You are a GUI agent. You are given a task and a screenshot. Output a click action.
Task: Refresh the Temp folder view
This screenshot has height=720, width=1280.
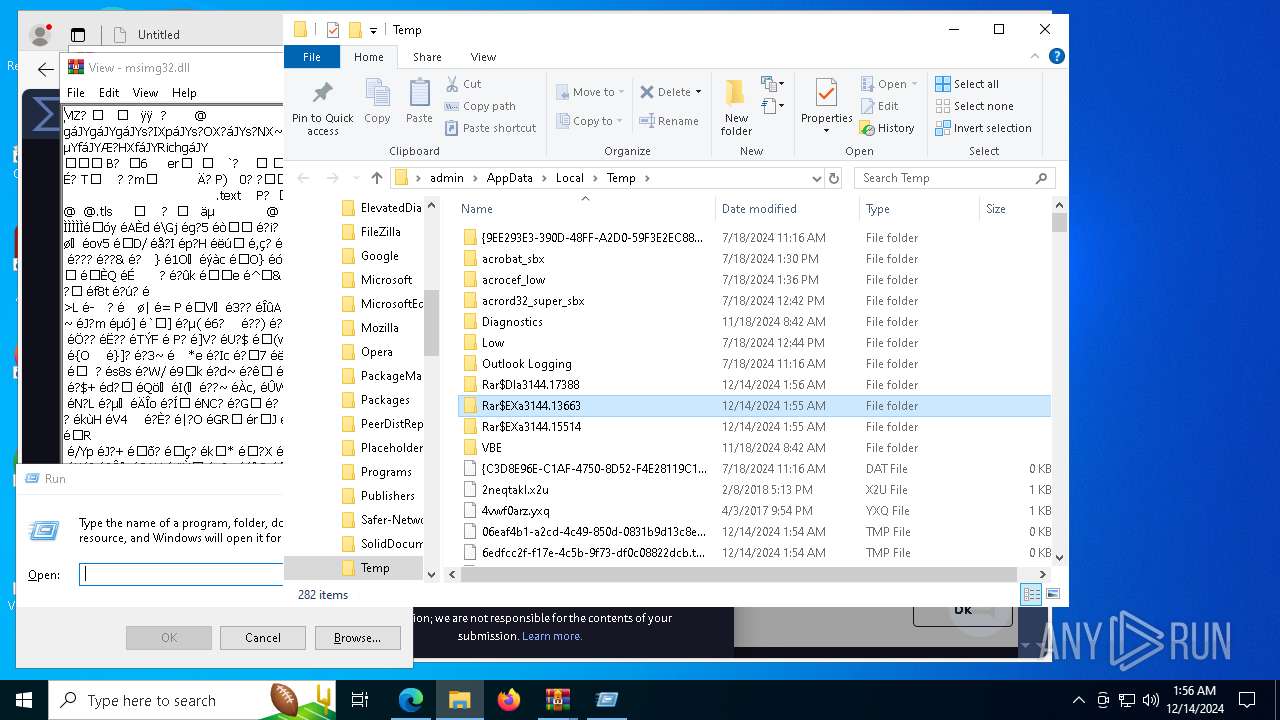click(x=834, y=178)
